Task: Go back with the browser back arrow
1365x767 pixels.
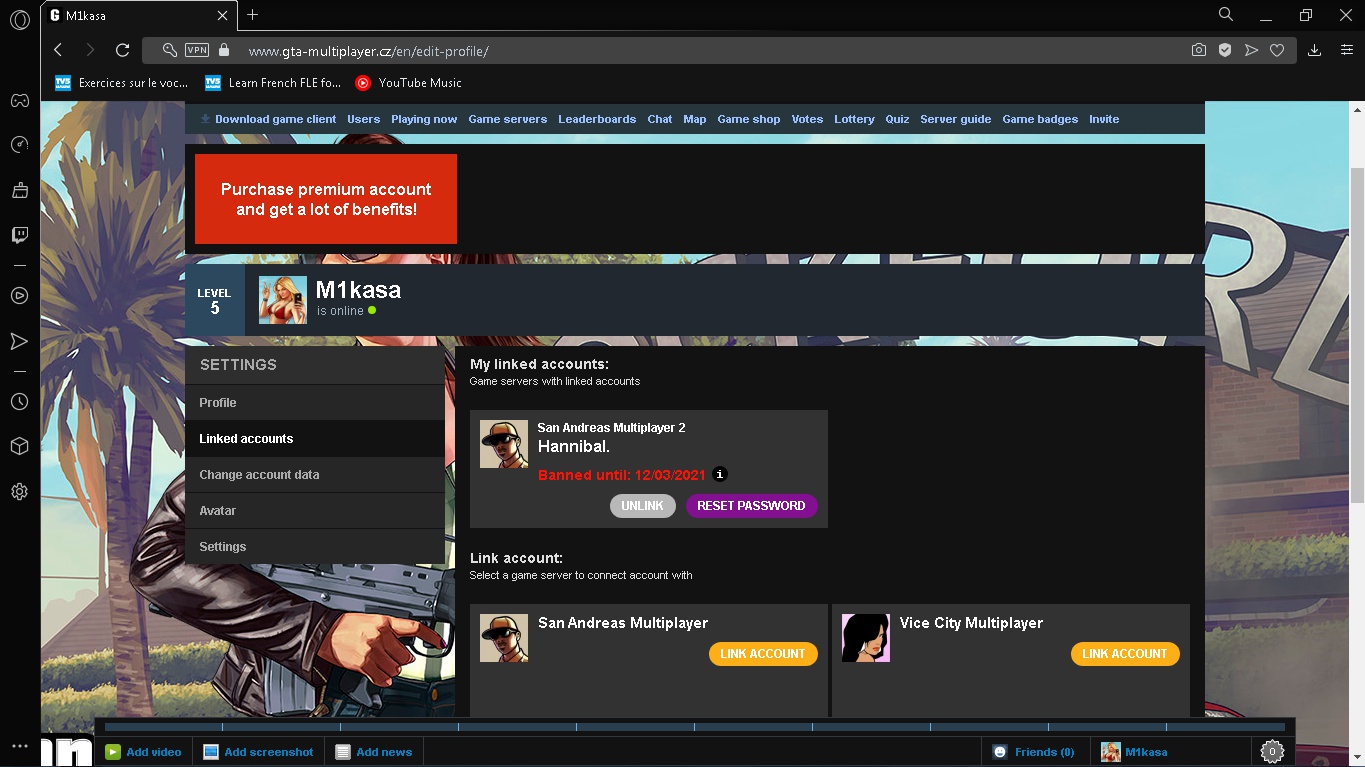Action: 58,50
